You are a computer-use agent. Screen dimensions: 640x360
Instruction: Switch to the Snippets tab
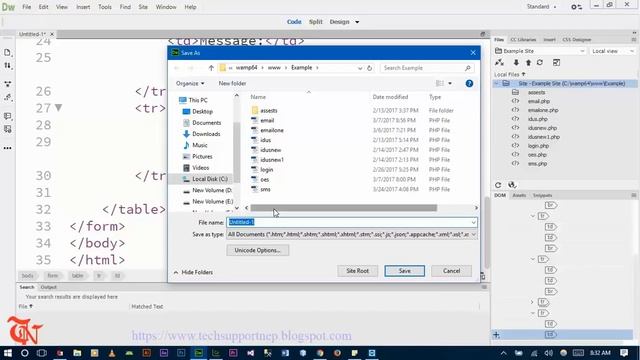(542, 196)
